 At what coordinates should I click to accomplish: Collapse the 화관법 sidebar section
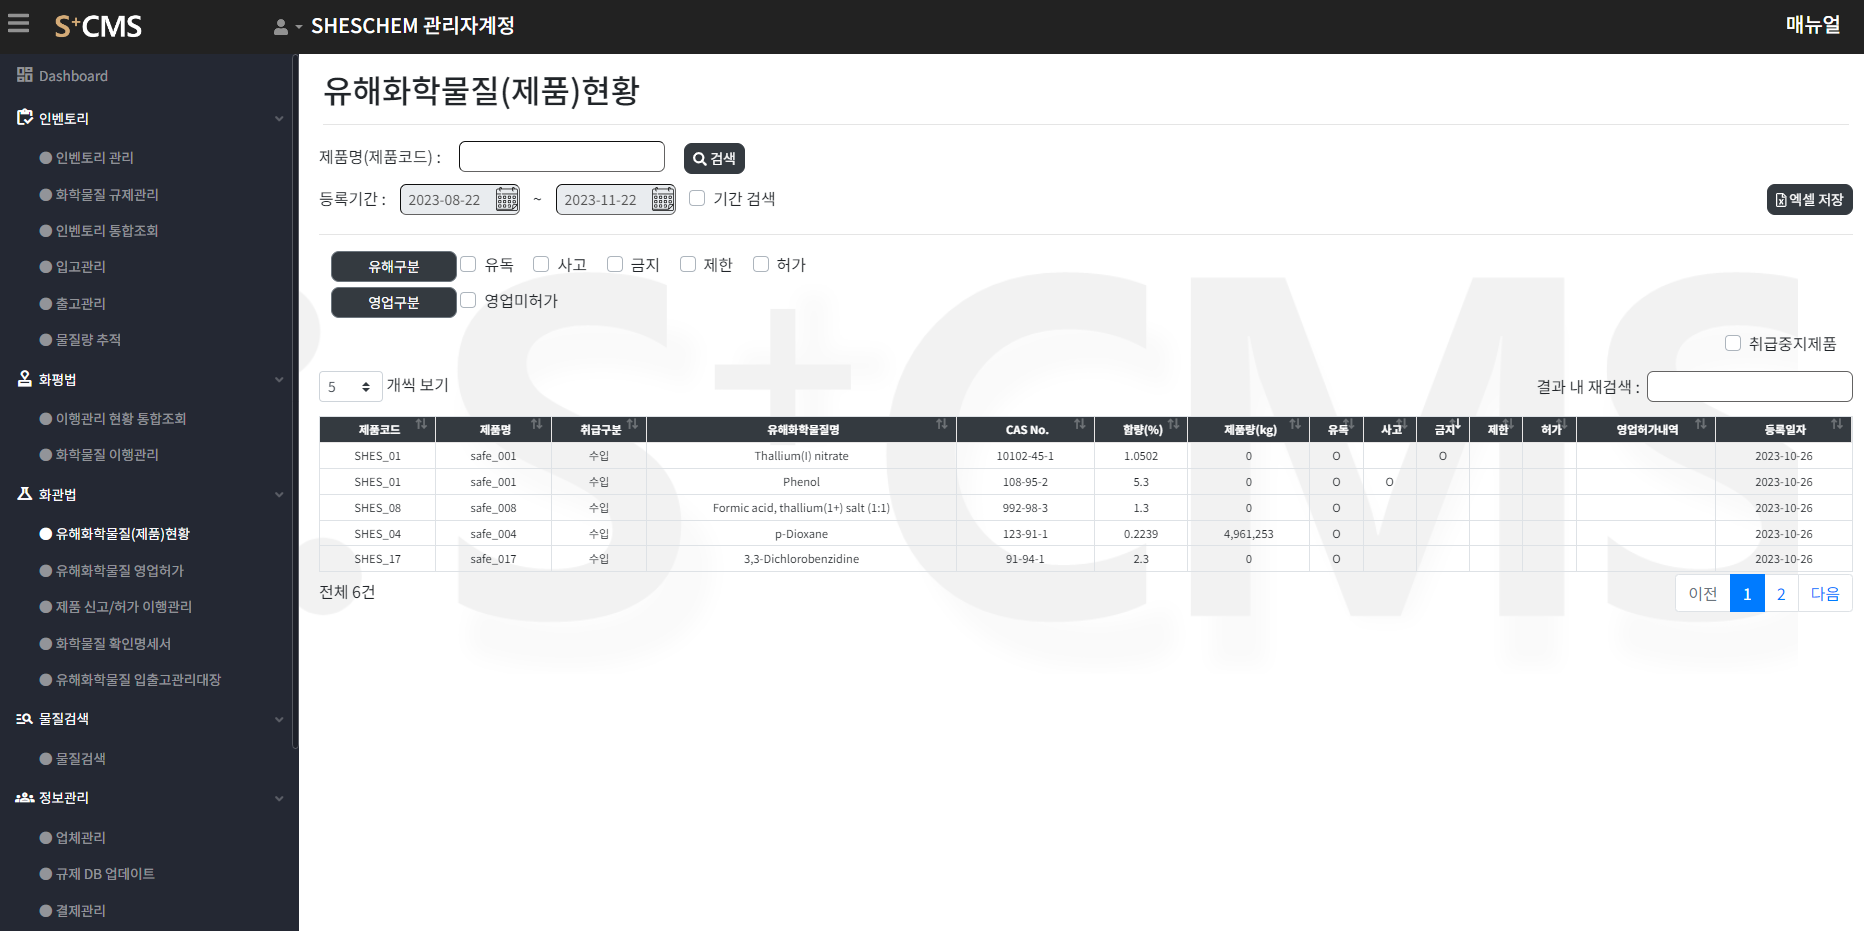point(279,494)
